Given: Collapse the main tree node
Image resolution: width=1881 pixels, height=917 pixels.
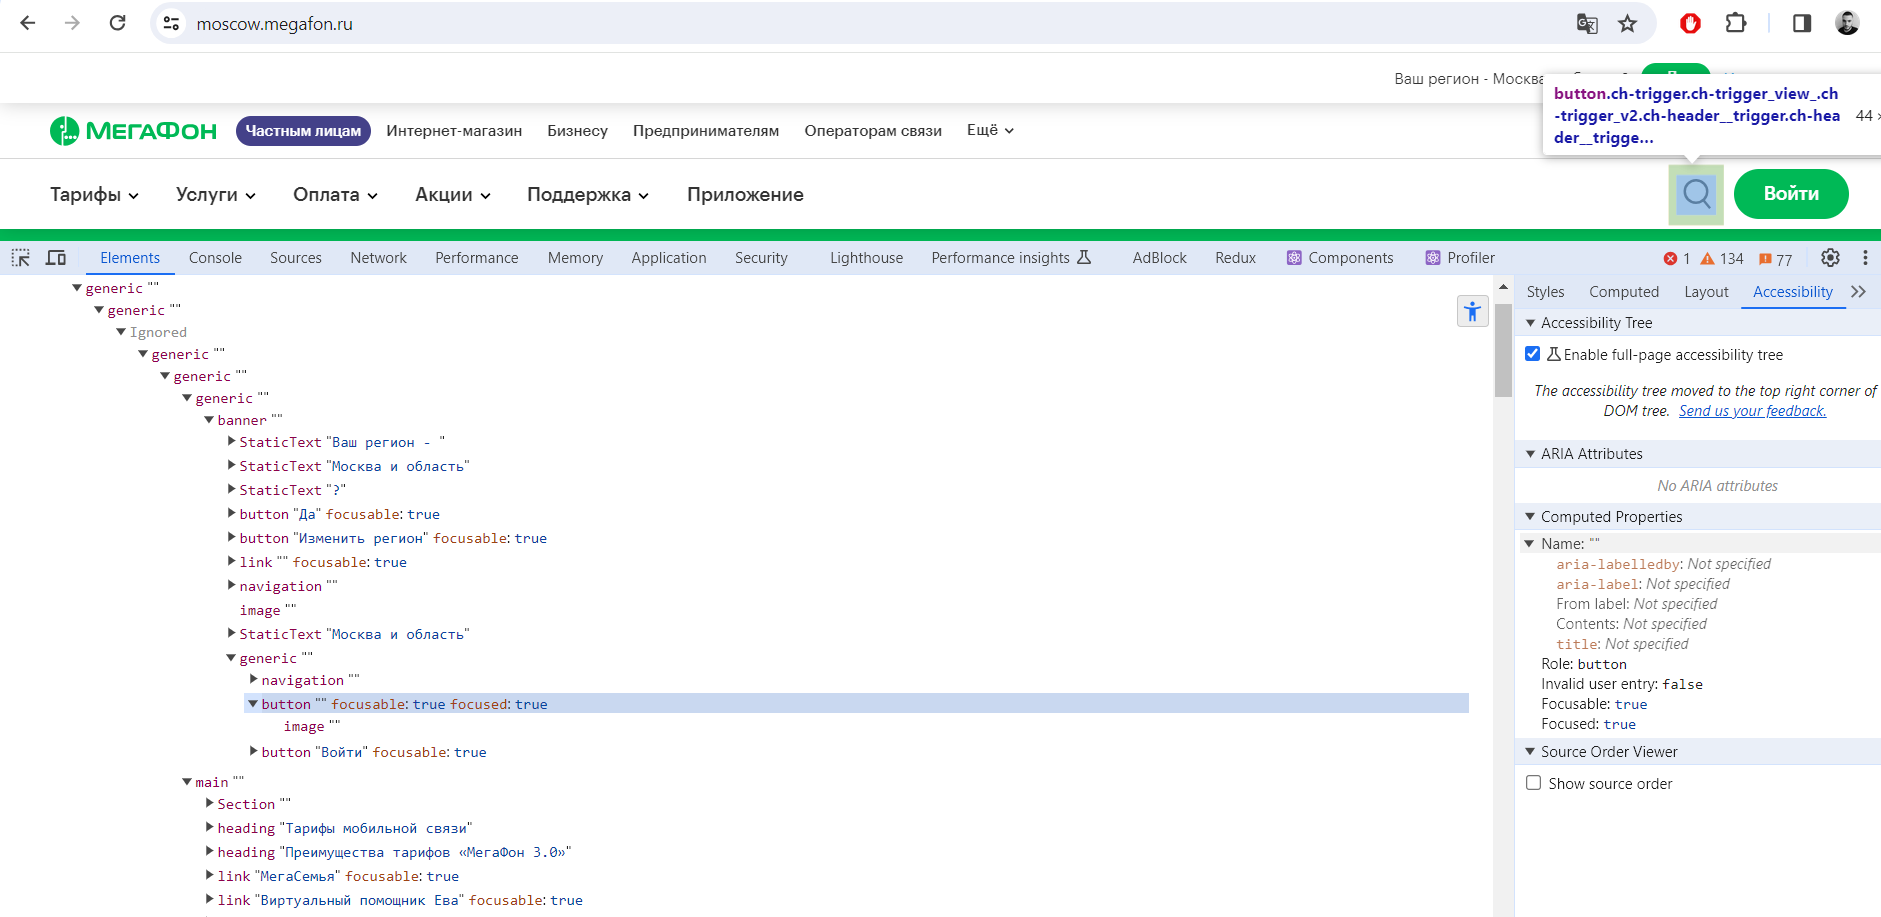Looking at the screenshot, I should 187,782.
